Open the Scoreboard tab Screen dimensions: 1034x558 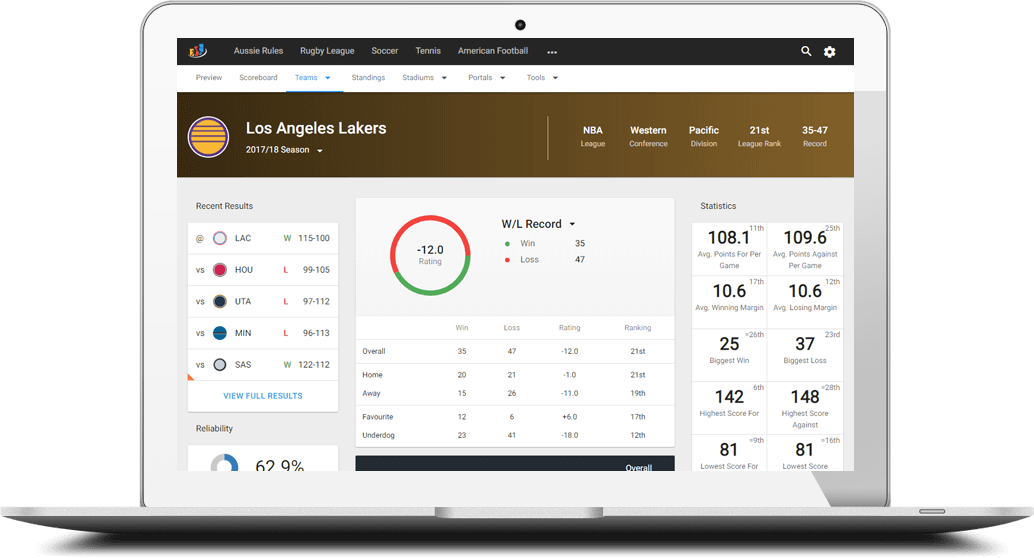tap(258, 77)
